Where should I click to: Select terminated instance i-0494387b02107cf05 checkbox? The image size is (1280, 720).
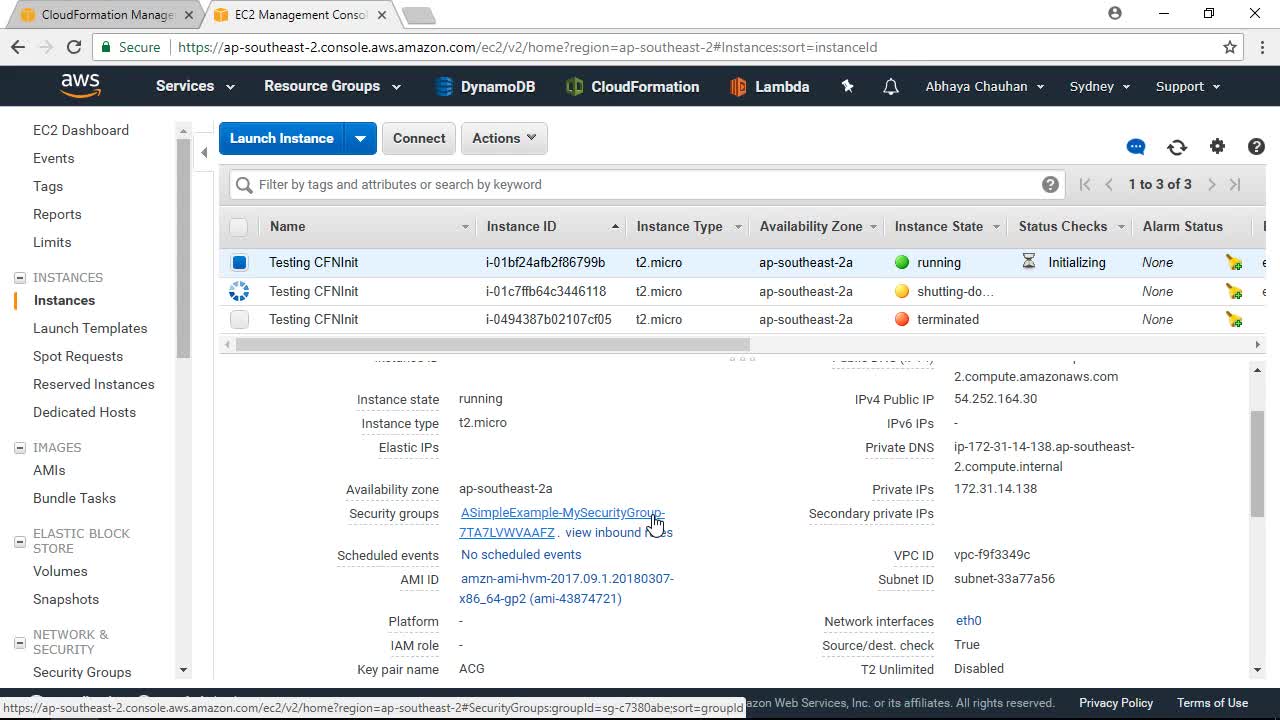(x=239, y=320)
